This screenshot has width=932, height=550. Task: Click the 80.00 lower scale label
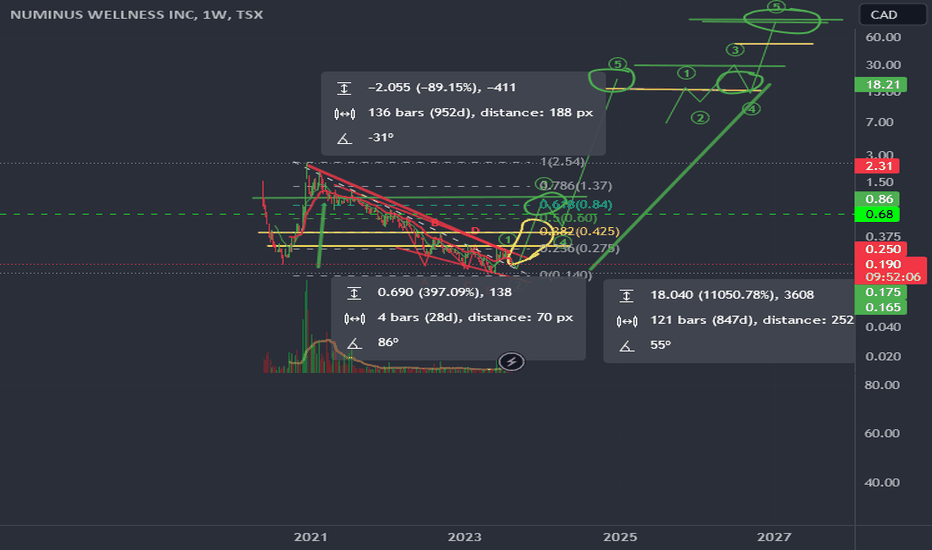(x=882, y=385)
